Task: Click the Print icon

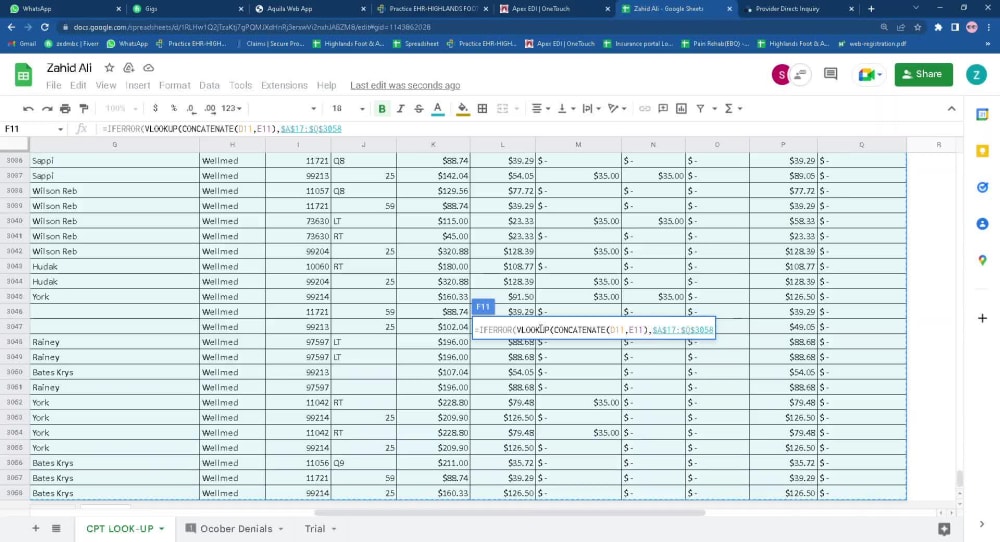Action: point(65,109)
